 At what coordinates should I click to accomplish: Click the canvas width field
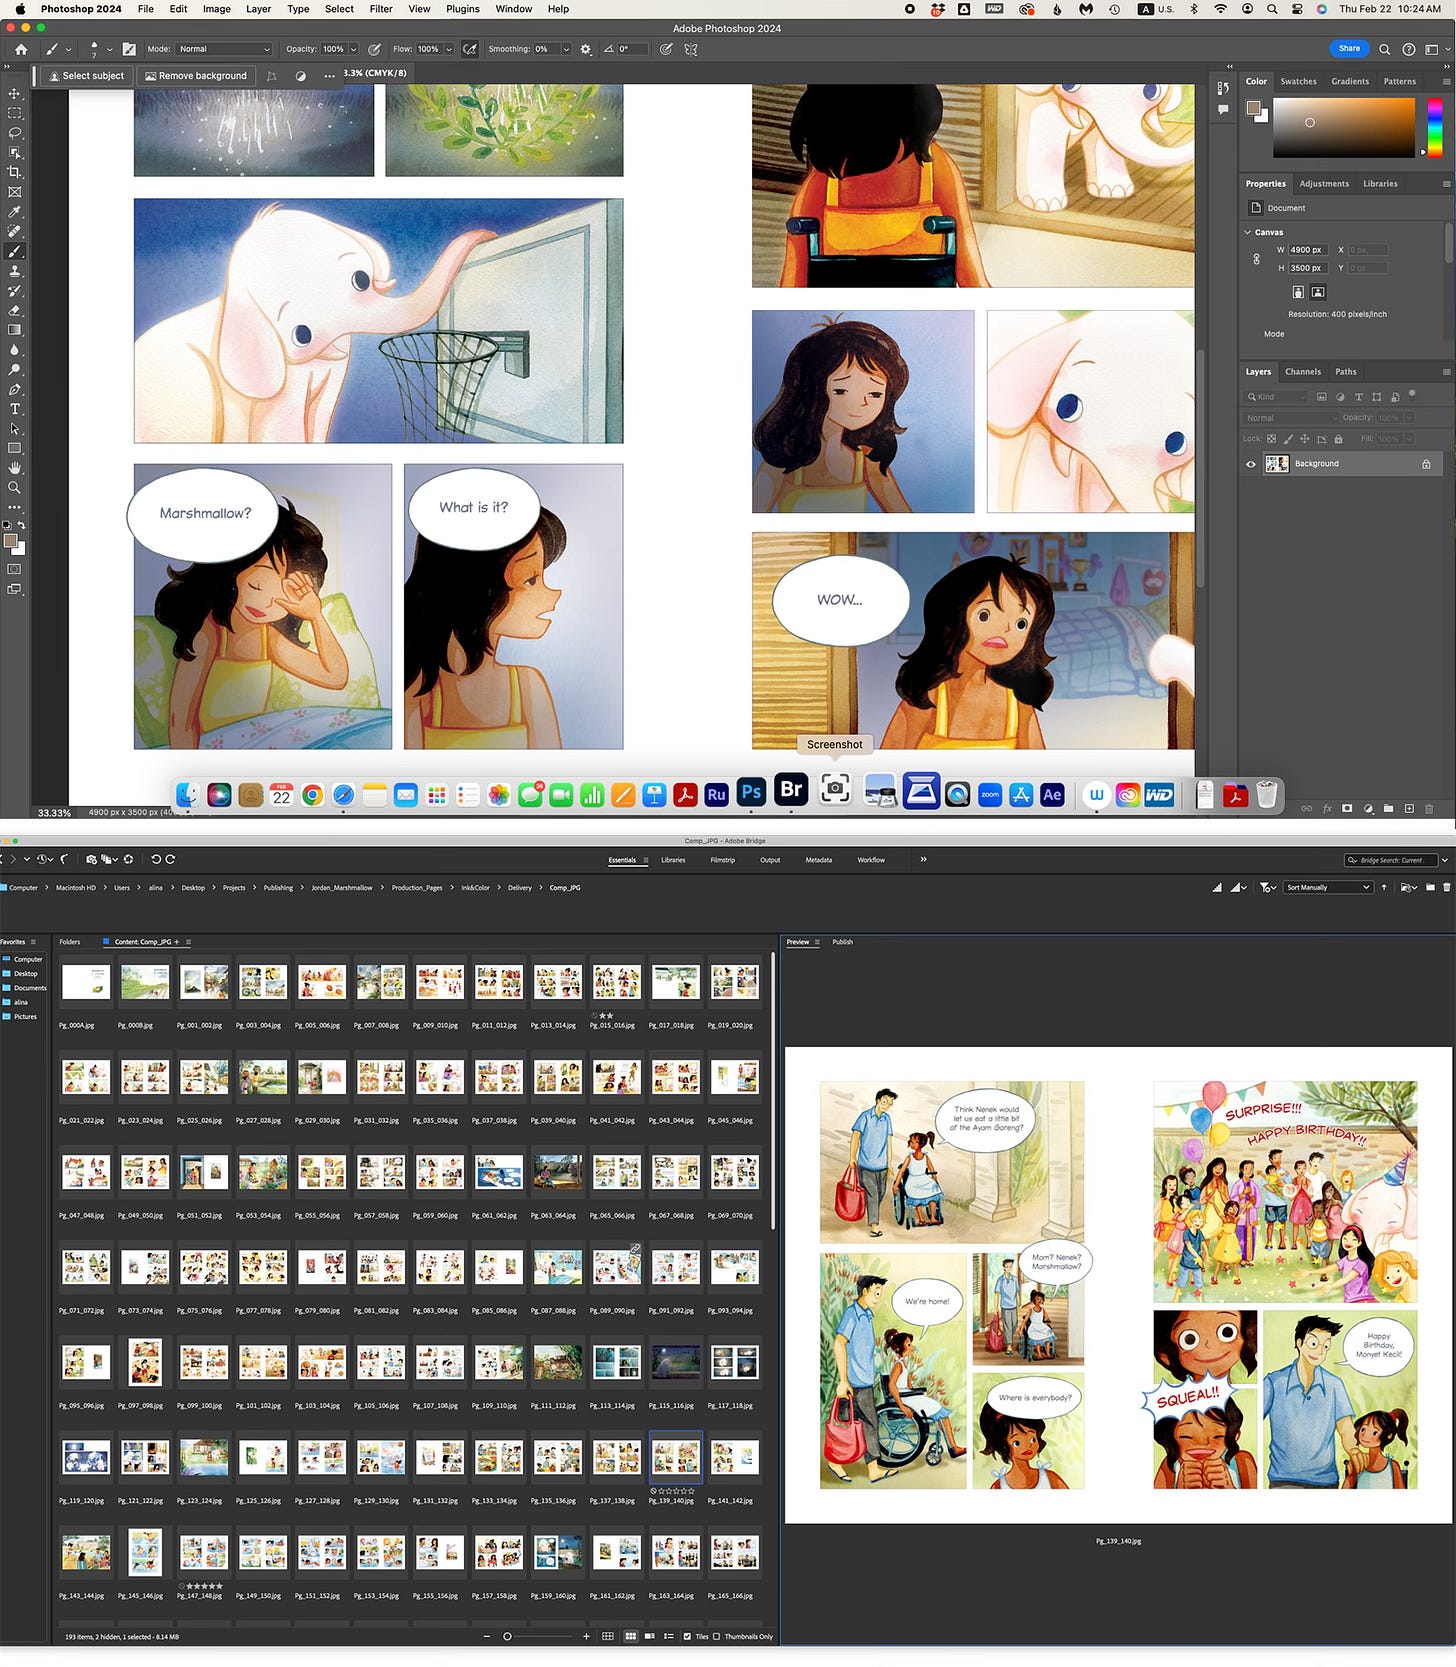point(1308,250)
